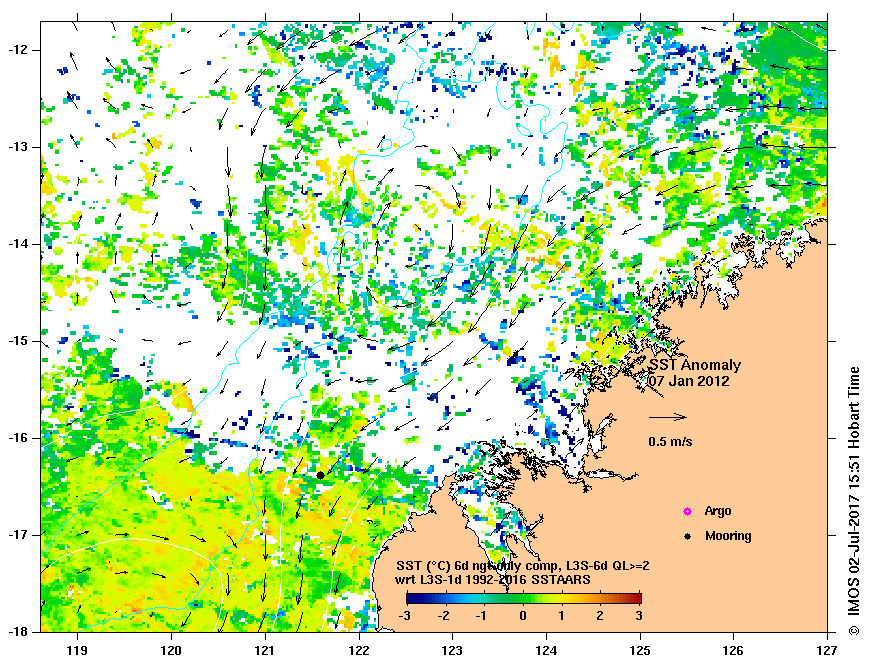871x666 pixels.
Task: Click the colorbar tick label '1'
Action: 562,615
